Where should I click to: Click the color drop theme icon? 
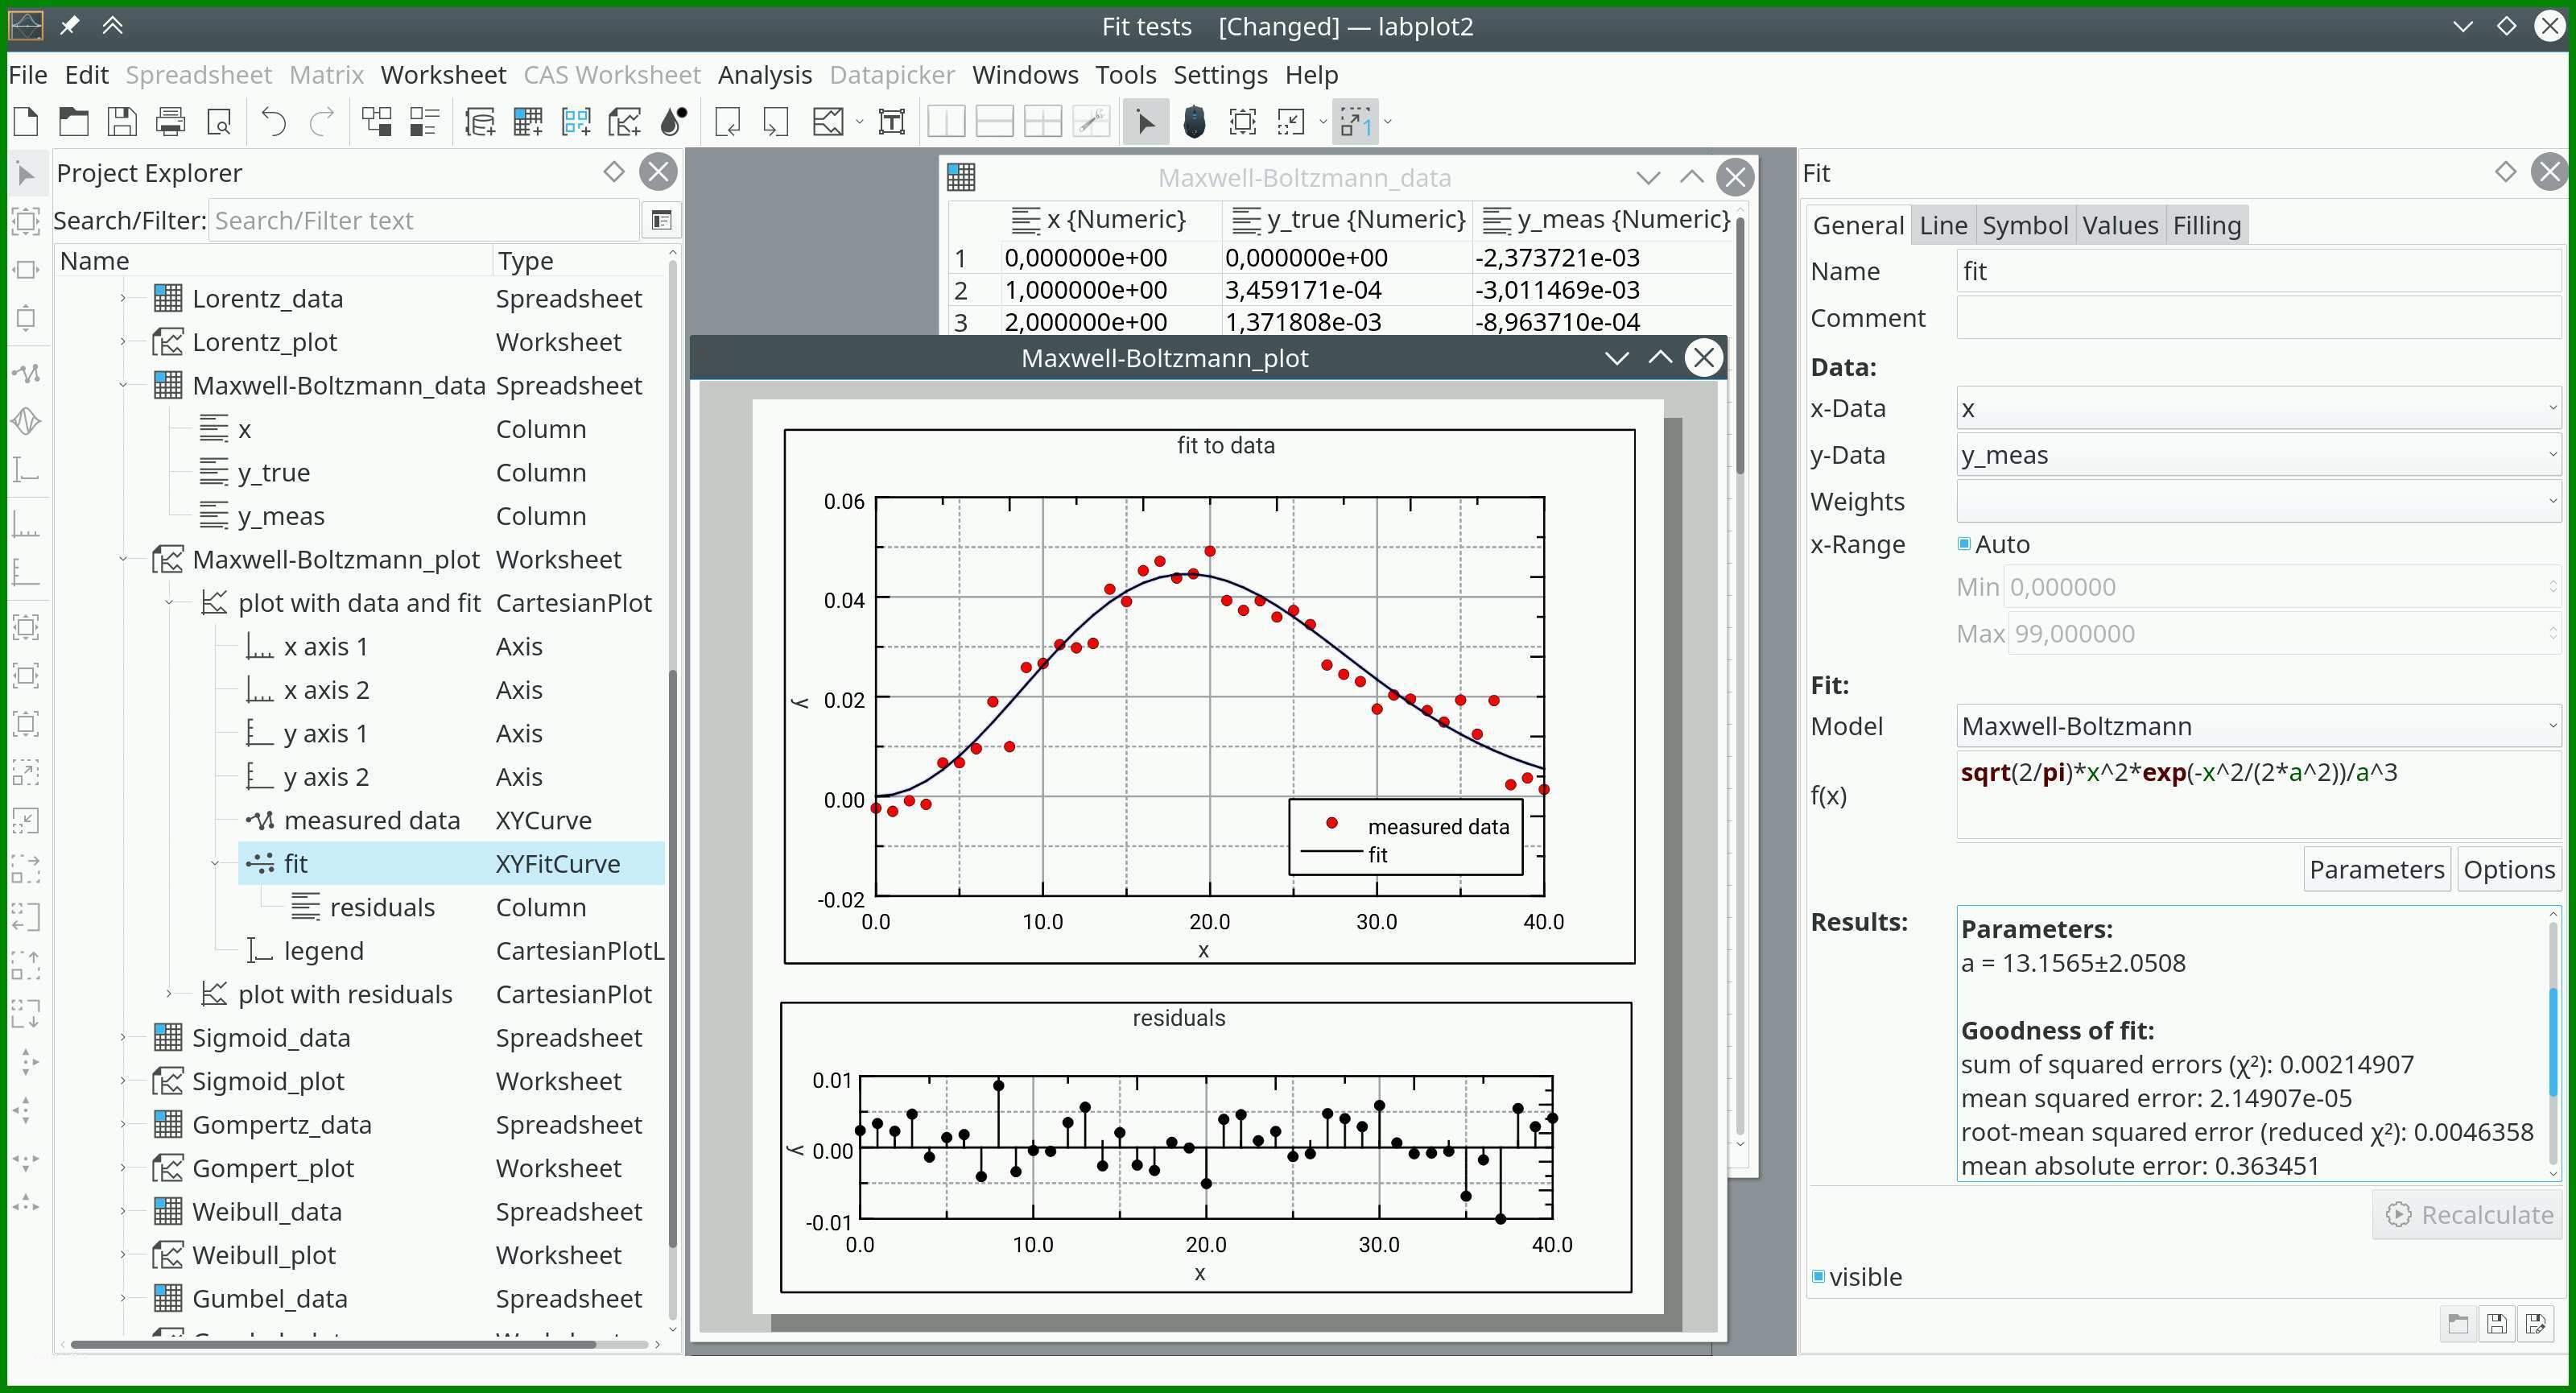coord(674,122)
